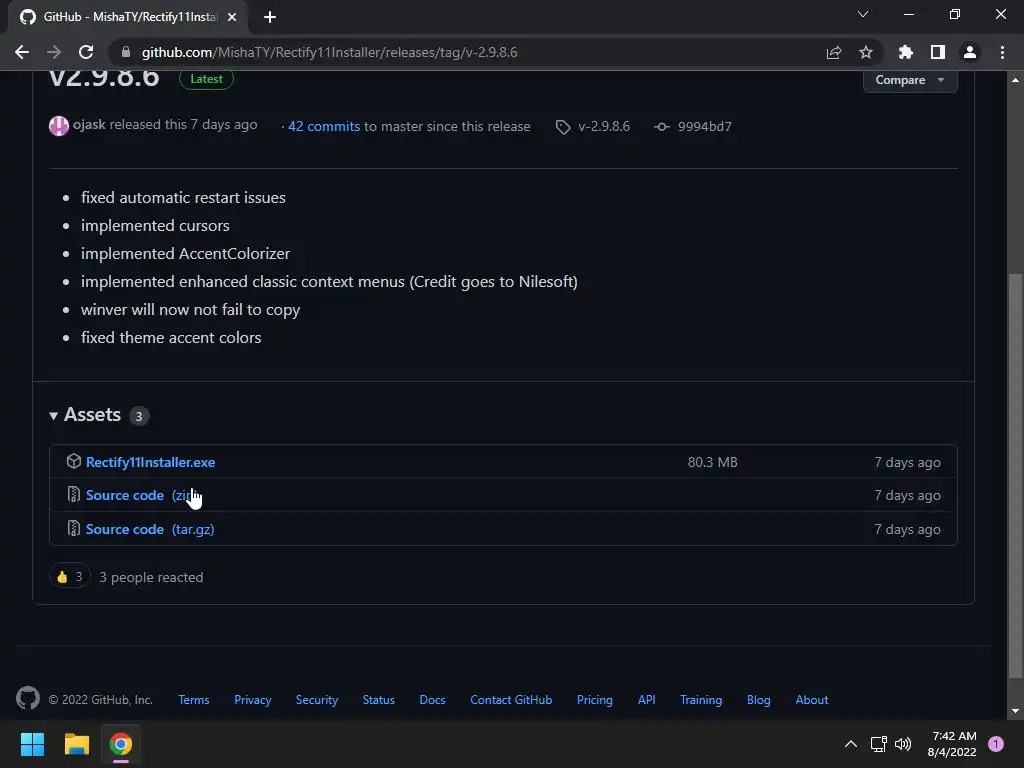Click the GitHub logo in footer
Screen dimensions: 1024x768
(x=27, y=699)
